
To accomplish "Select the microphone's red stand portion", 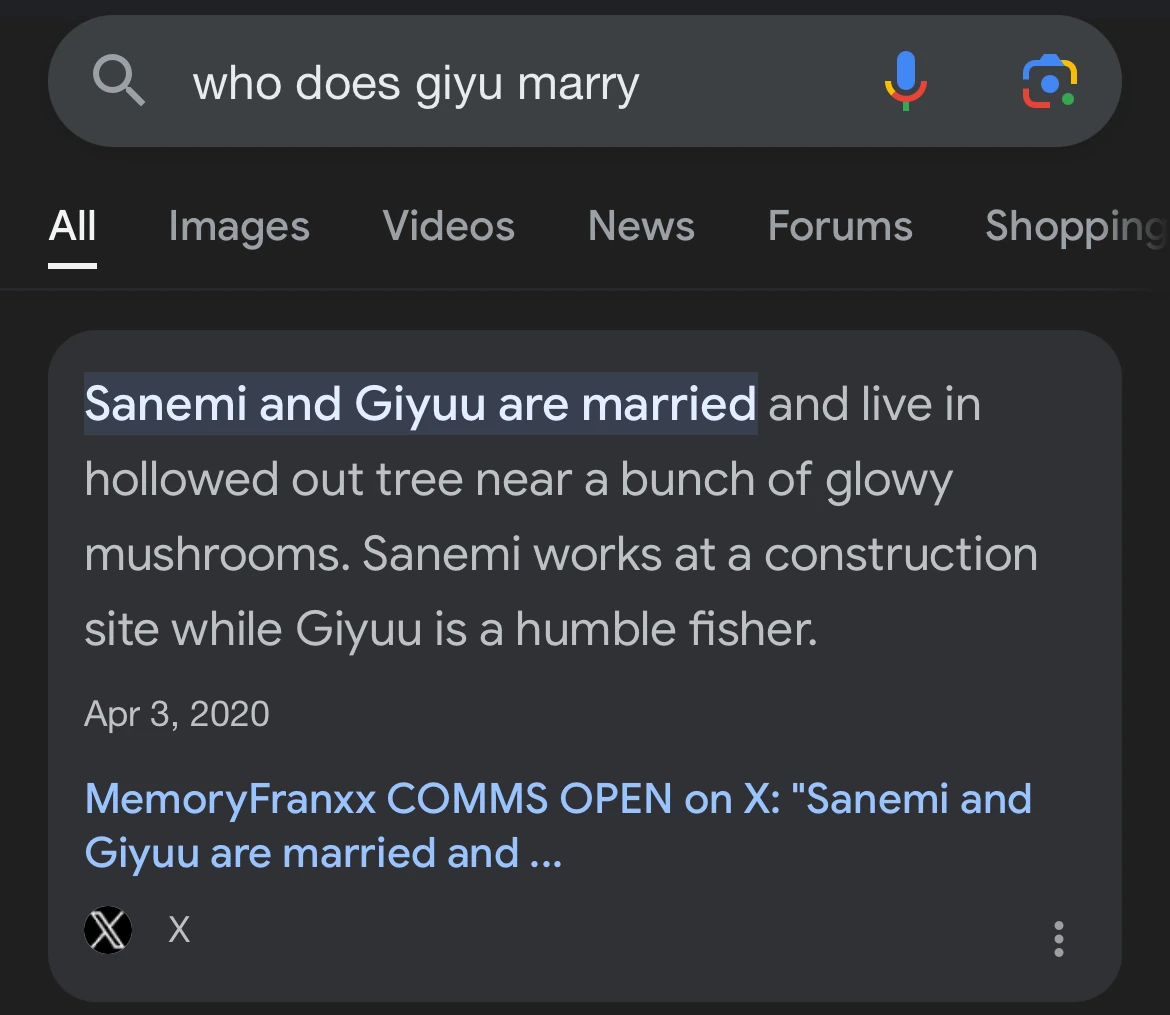I will [x=907, y=95].
